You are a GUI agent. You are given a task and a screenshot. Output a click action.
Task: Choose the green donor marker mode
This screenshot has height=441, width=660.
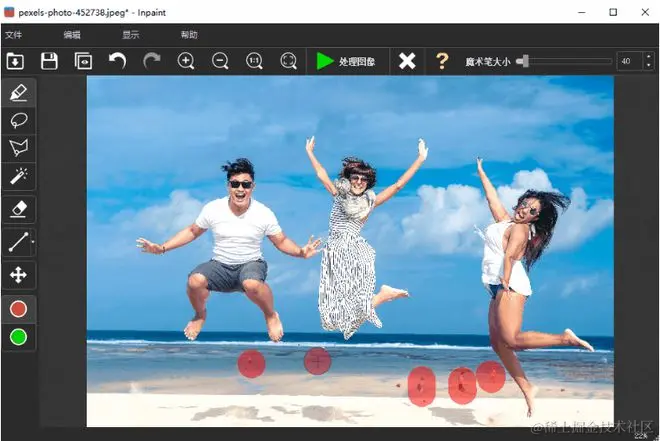point(17,337)
